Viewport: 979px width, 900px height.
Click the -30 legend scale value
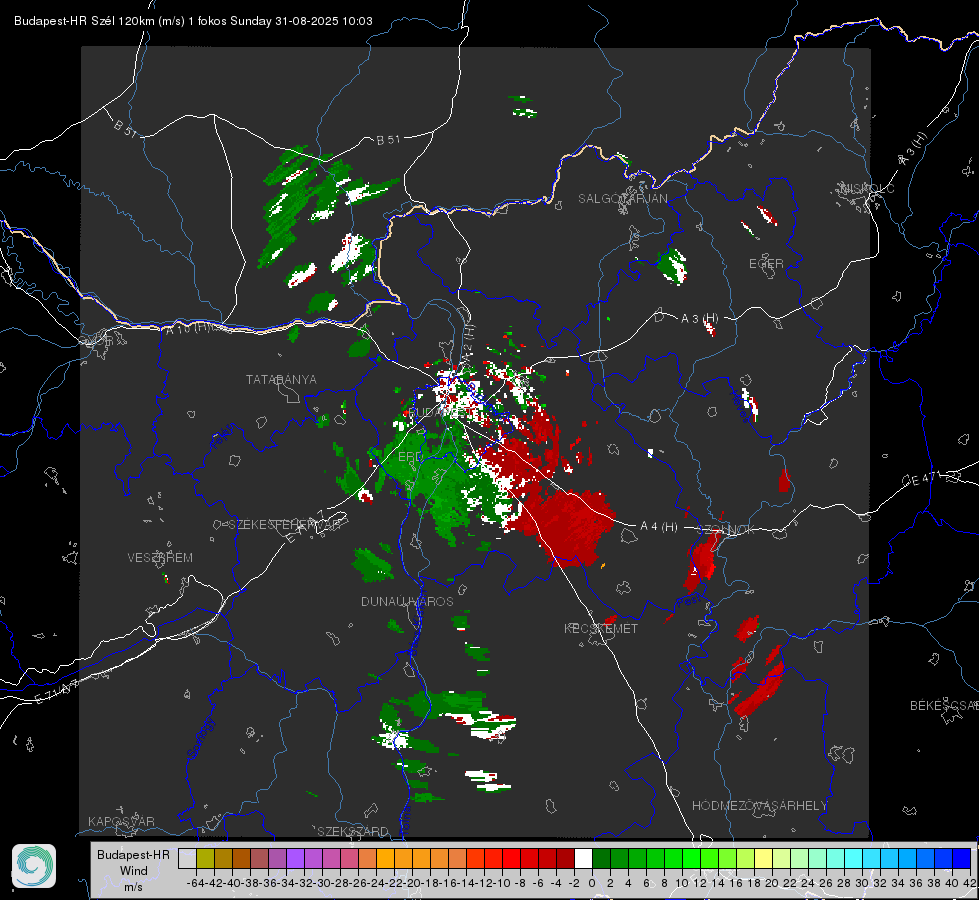tap(322, 883)
